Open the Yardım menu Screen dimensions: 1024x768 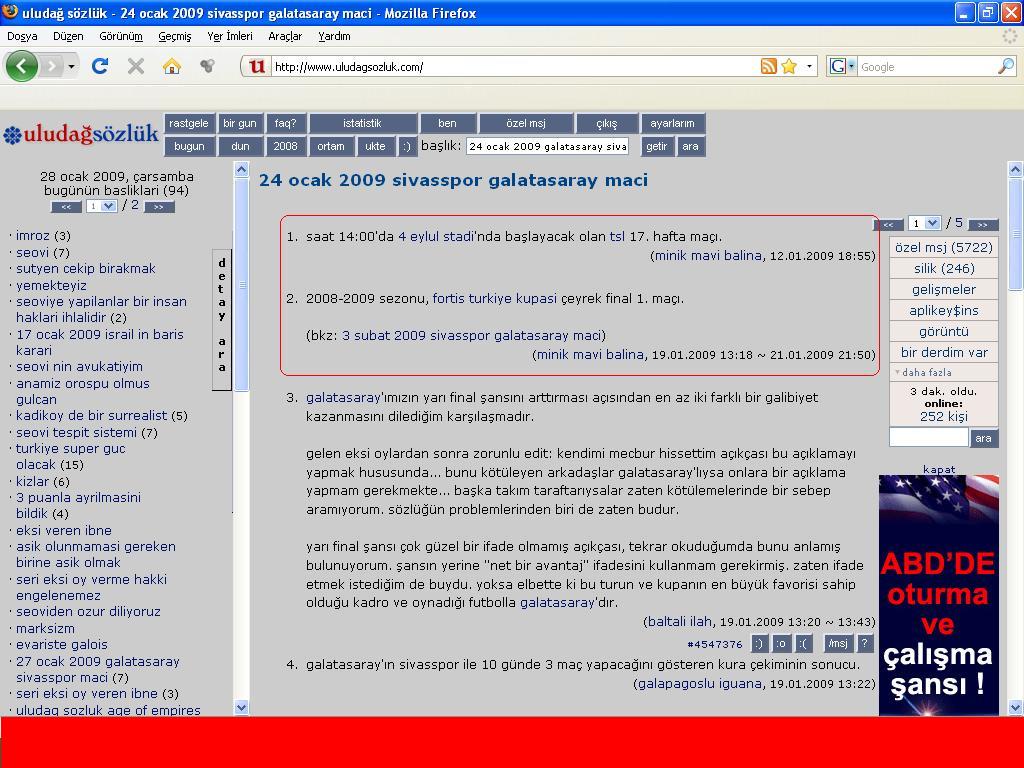tap(334, 37)
